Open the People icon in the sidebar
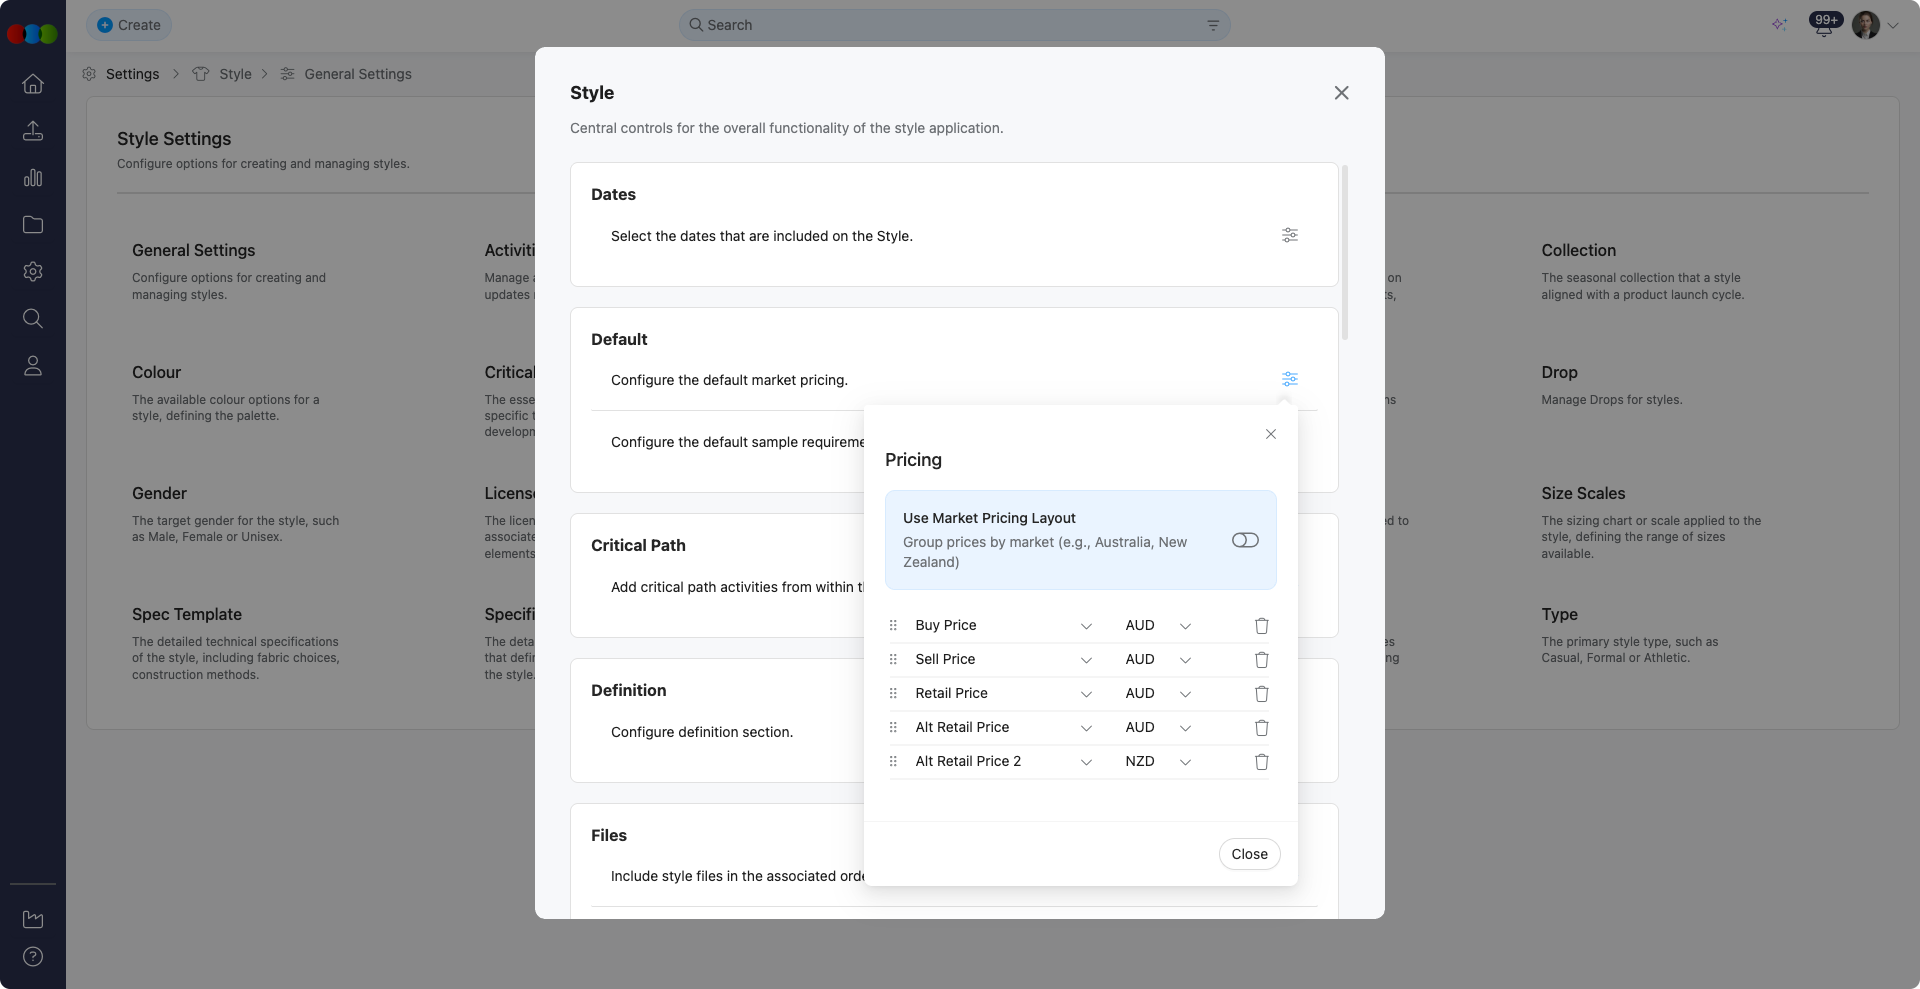The image size is (1920, 989). click(x=33, y=366)
